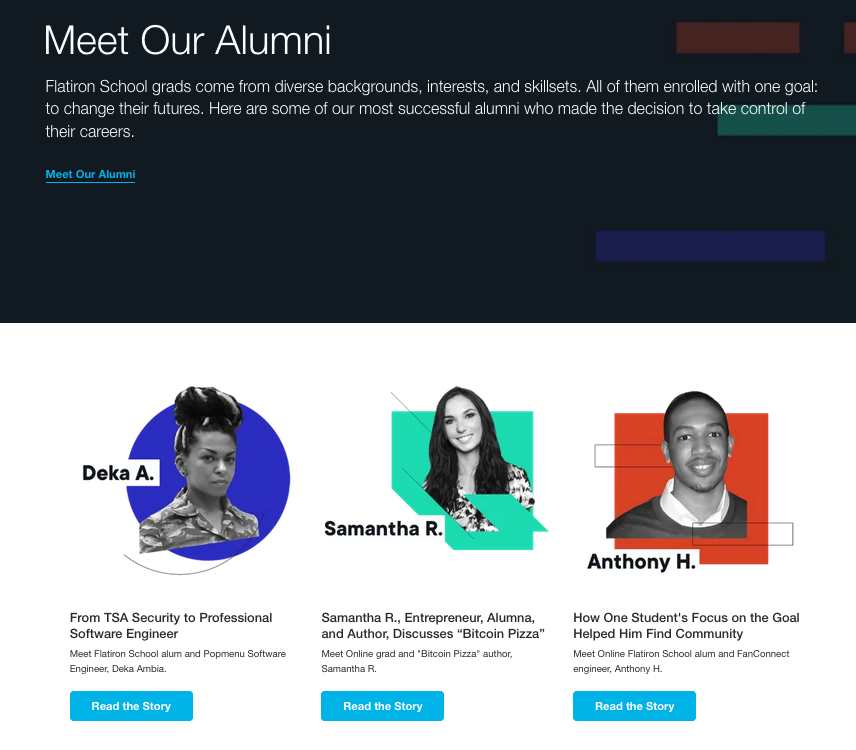
Task: Click Read the Story under Anthony H.'s article
Action: [x=634, y=706]
